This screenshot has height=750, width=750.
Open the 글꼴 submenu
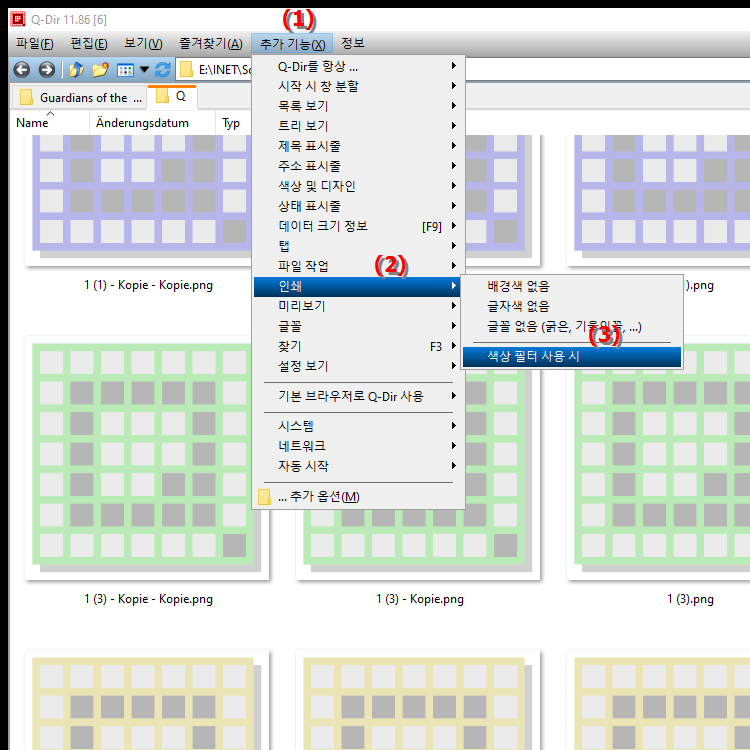tap(358, 326)
